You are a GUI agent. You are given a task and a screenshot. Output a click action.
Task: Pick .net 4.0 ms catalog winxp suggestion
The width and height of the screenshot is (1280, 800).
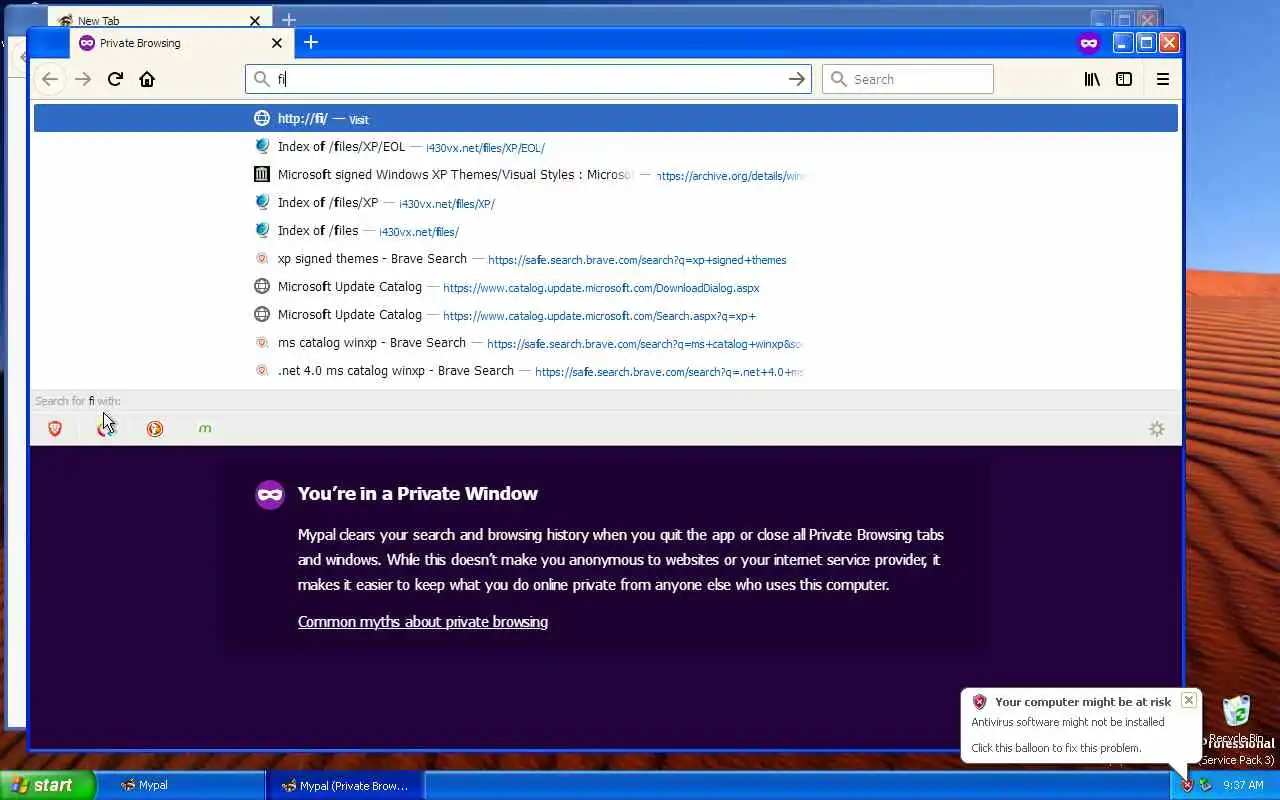click(606, 370)
